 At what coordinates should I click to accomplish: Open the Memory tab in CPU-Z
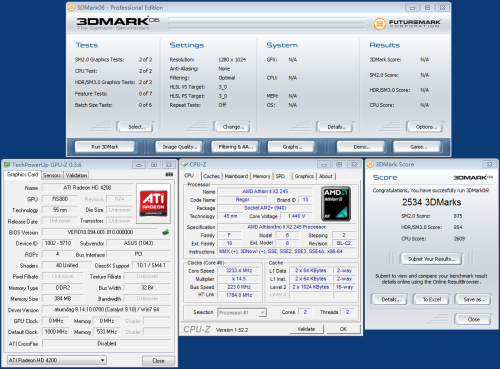pyautogui.click(x=262, y=176)
